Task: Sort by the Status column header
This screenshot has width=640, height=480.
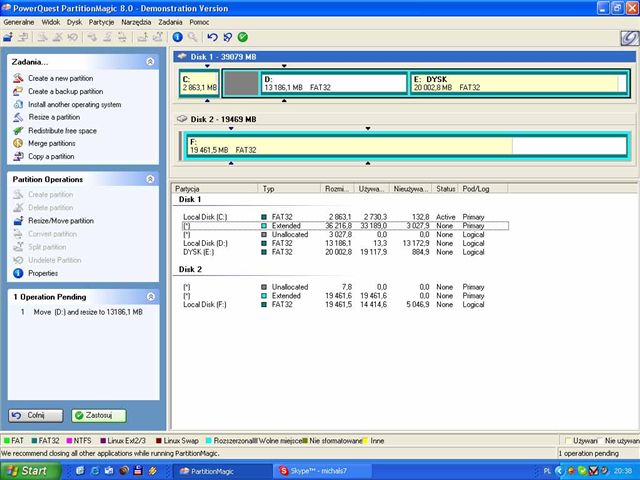Action: pos(445,189)
